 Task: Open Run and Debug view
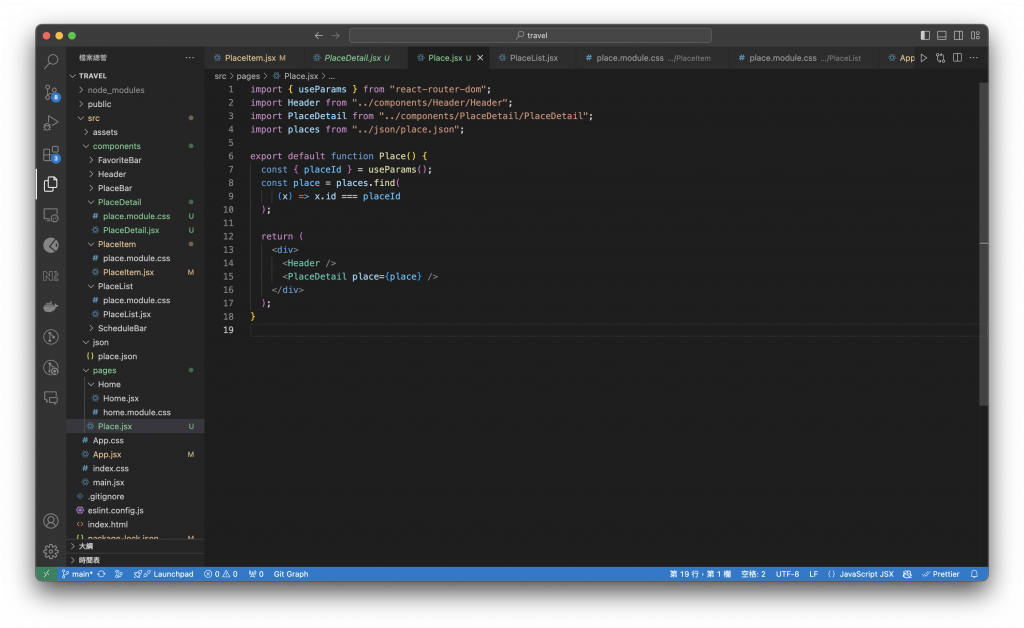click(x=51, y=123)
